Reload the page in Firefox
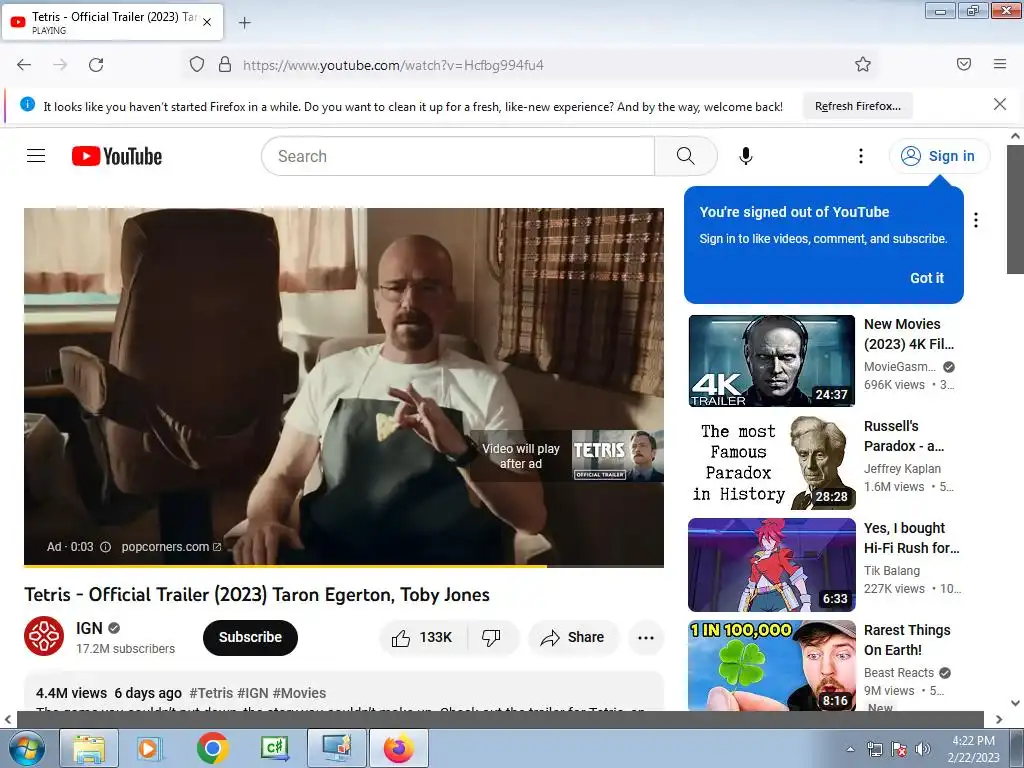The image size is (1024, 768). pyautogui.click(x=96, y=65)
